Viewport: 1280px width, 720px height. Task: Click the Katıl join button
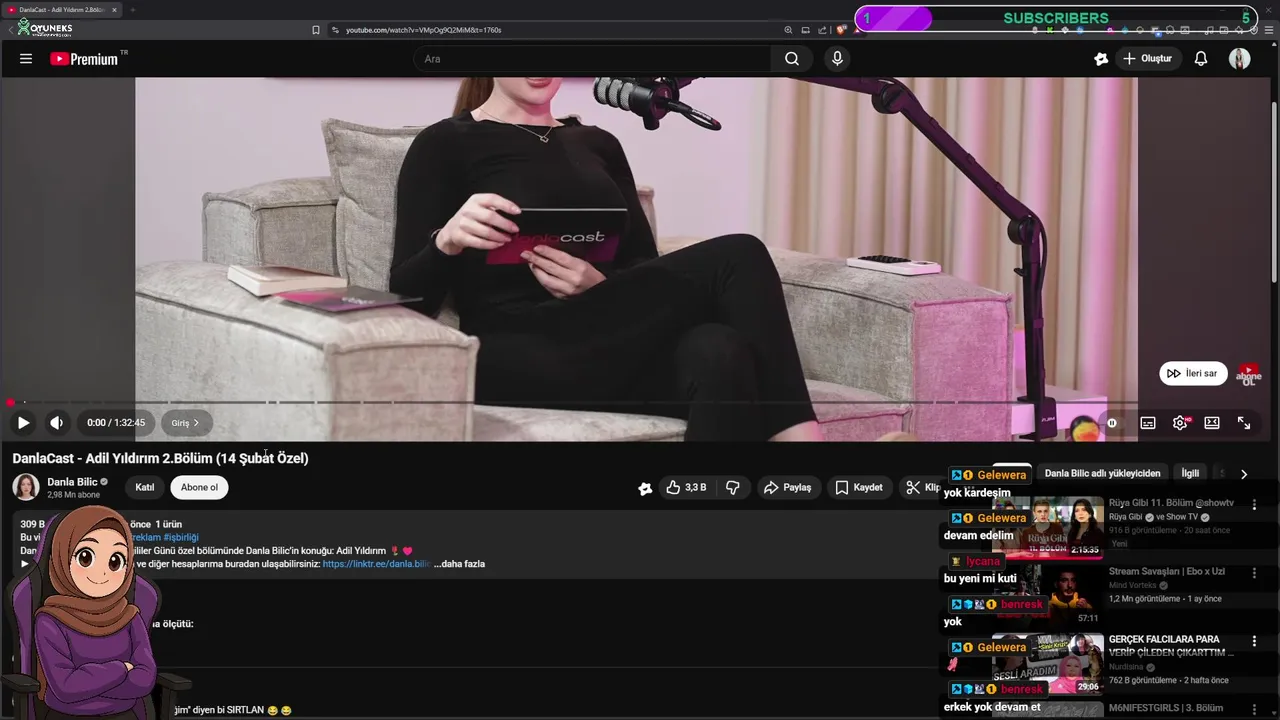(x=145, y=487)
